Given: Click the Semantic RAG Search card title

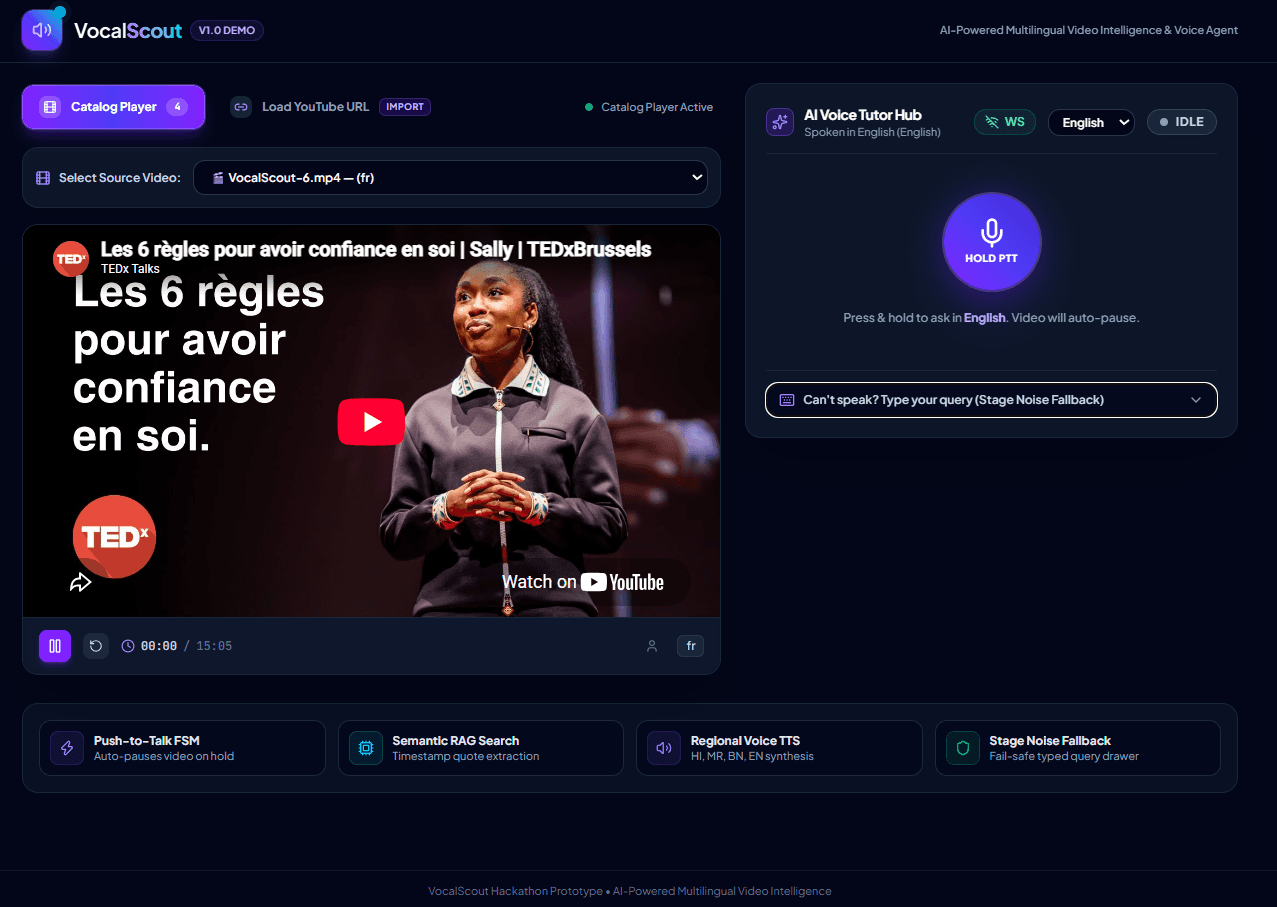Looking at the screenshot, I should tap(456, 741).
